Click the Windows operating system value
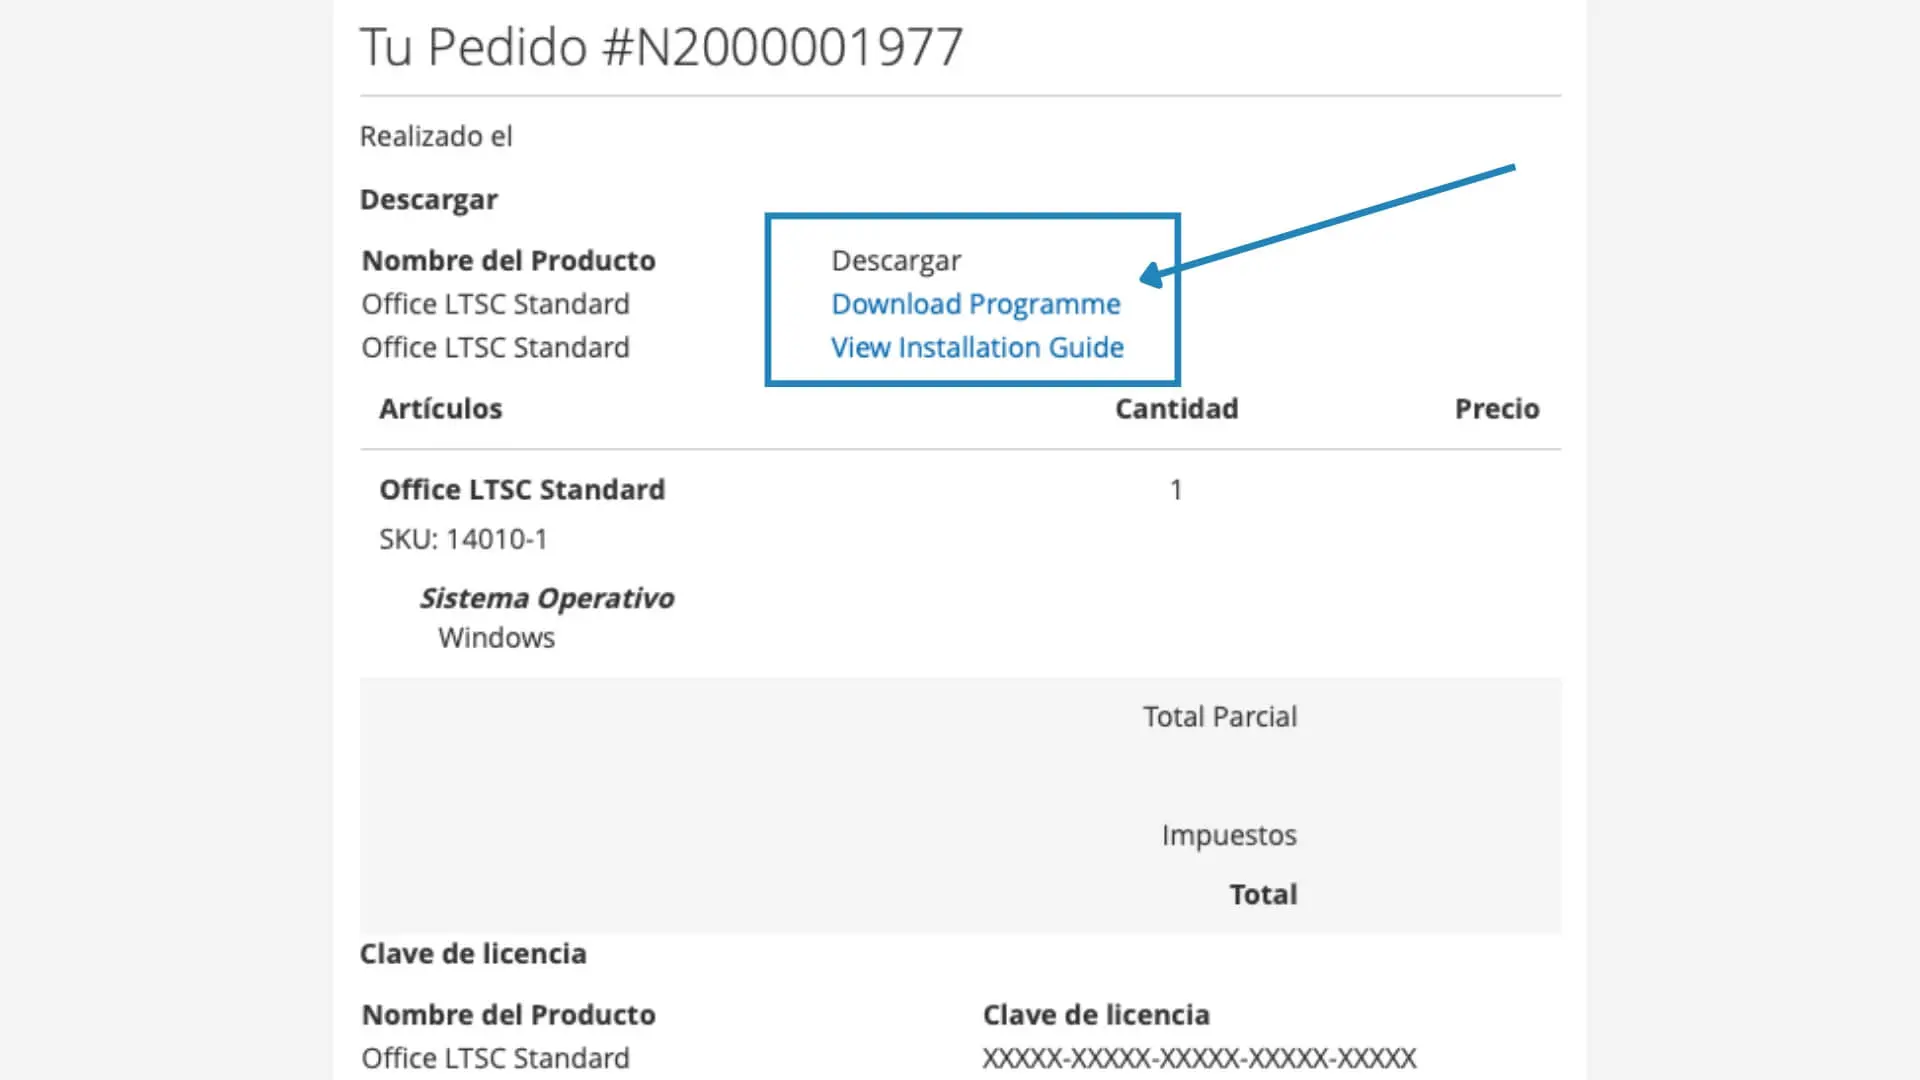Viewport: 1920px width, 1080px height. 496,638
